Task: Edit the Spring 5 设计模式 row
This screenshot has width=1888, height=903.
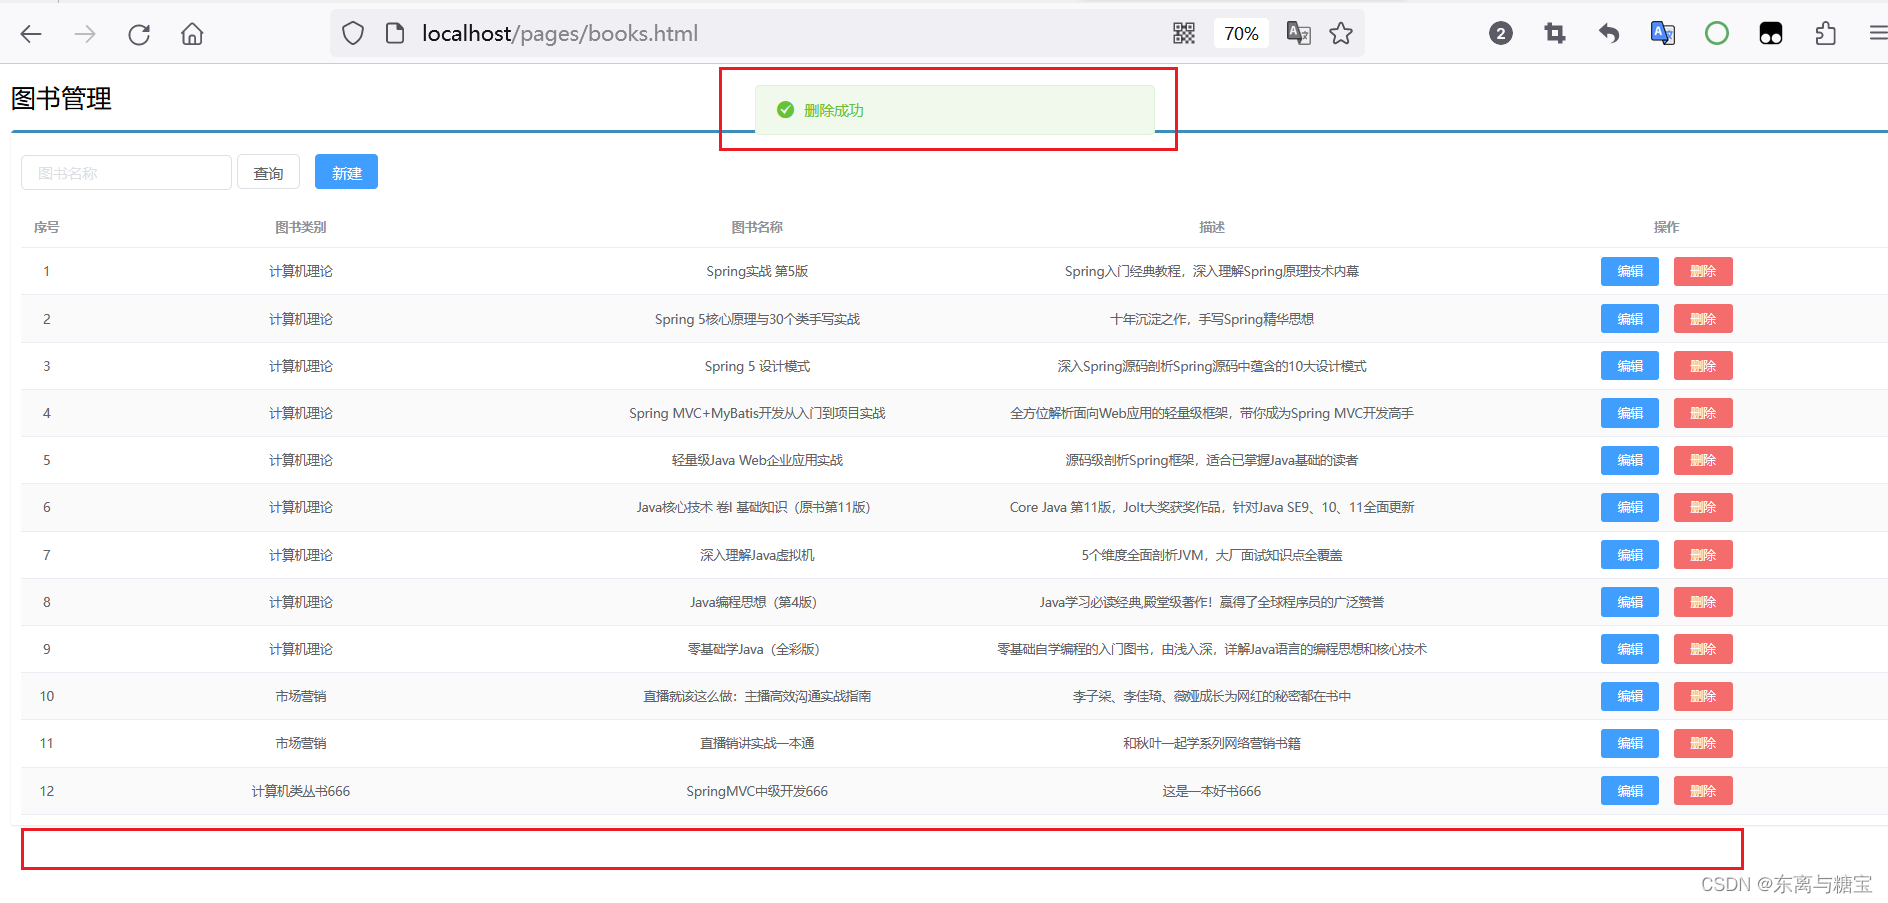Action: [1629, 366]
